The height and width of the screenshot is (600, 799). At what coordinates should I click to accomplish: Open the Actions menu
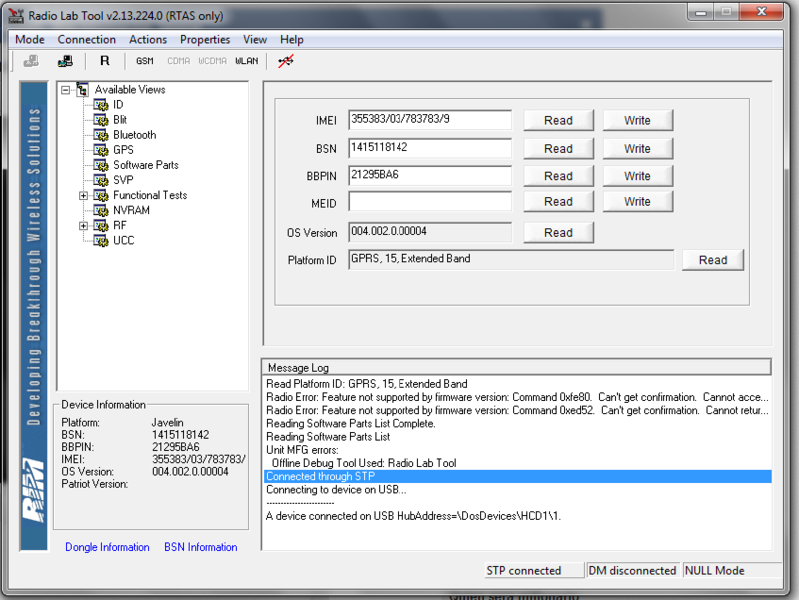pos(148,39)
